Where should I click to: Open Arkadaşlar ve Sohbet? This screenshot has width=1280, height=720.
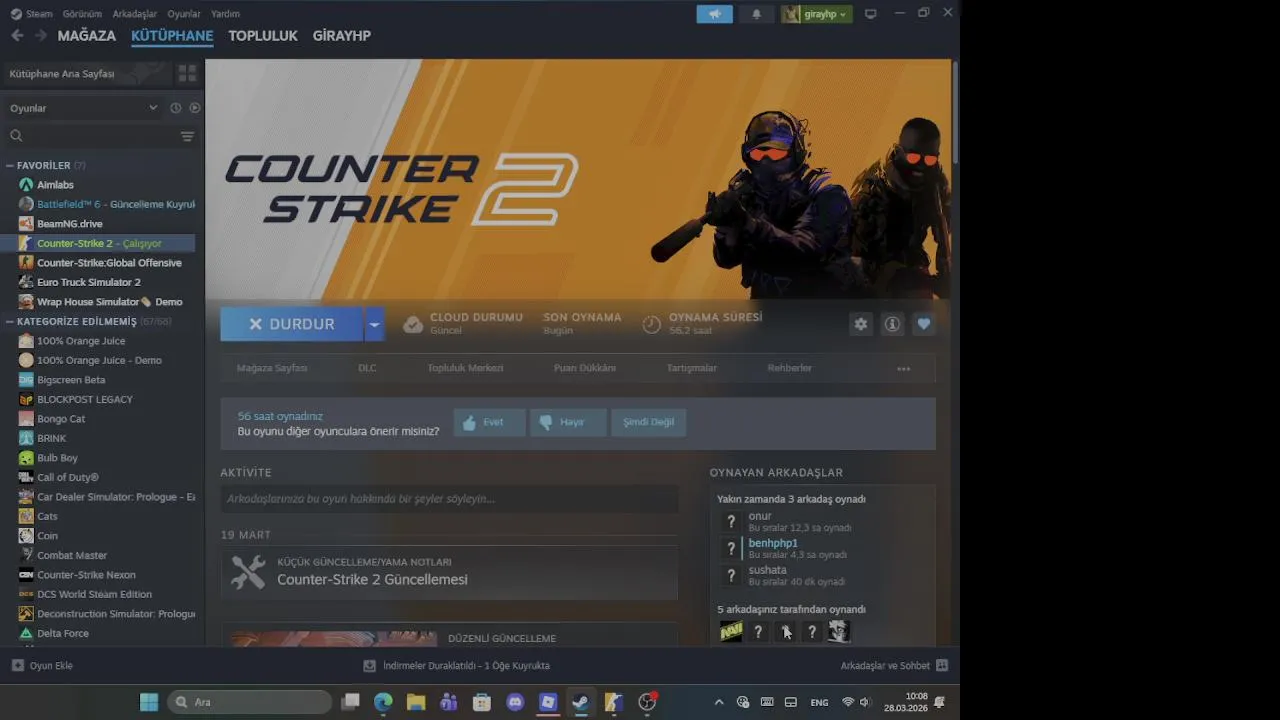point(894,666)
